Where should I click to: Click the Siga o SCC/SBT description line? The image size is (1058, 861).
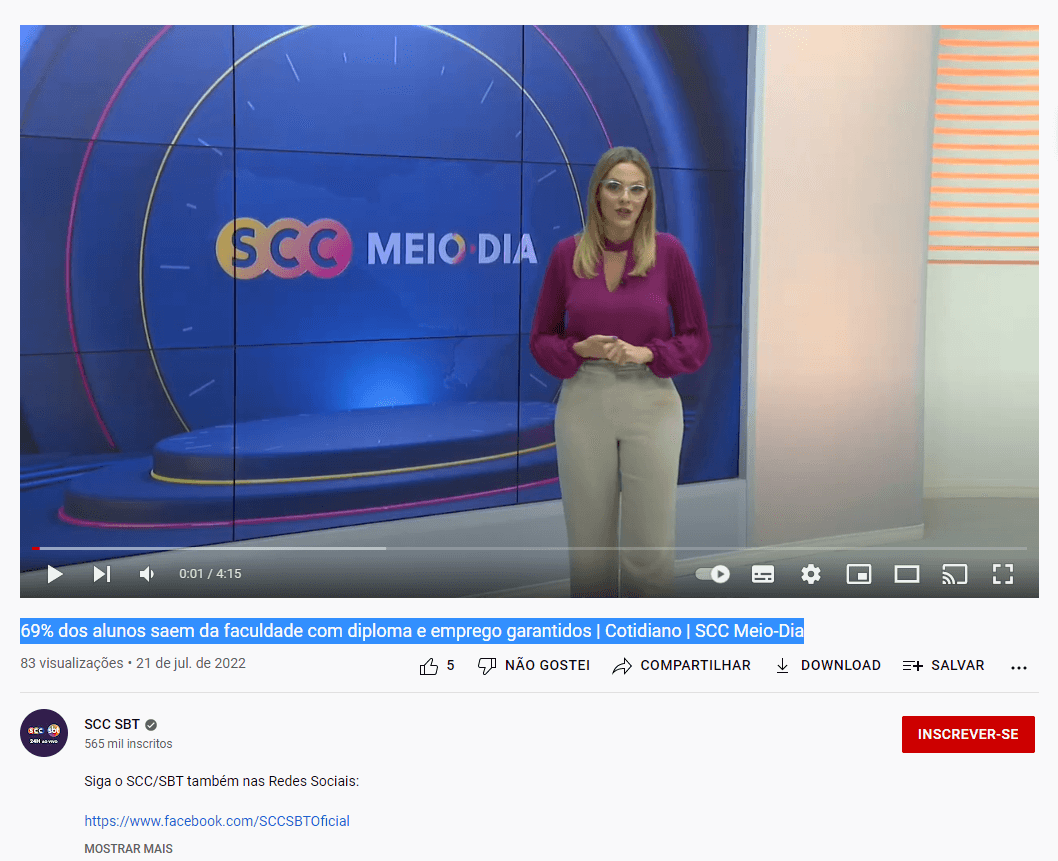click(x=221, y=781)
